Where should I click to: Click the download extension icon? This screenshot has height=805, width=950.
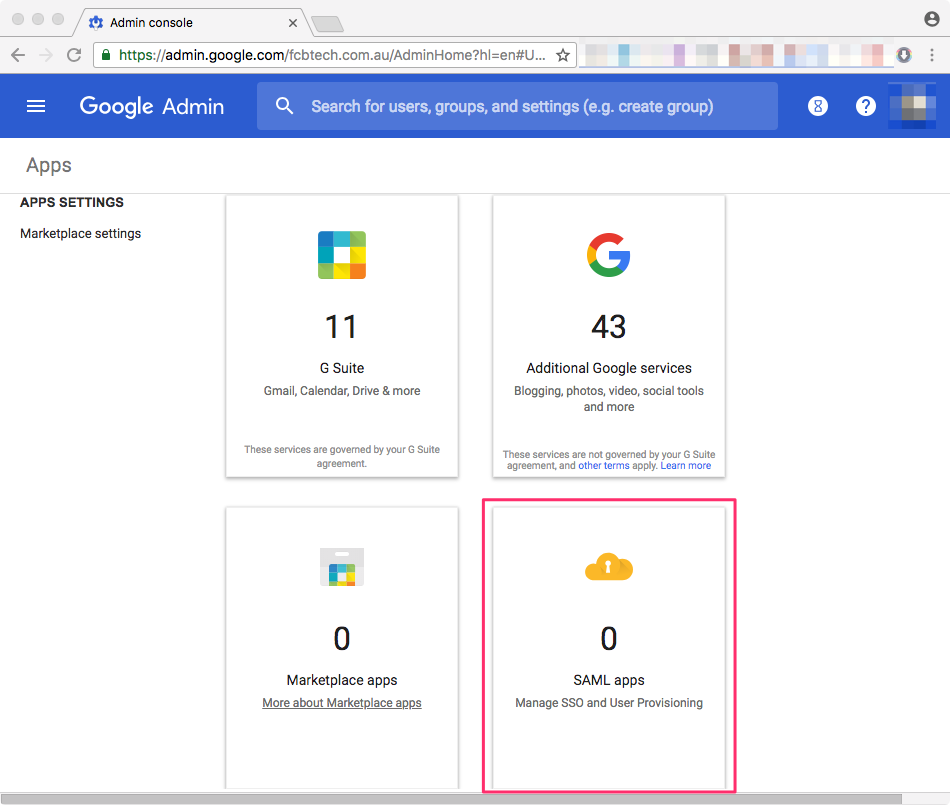point(904,55)
